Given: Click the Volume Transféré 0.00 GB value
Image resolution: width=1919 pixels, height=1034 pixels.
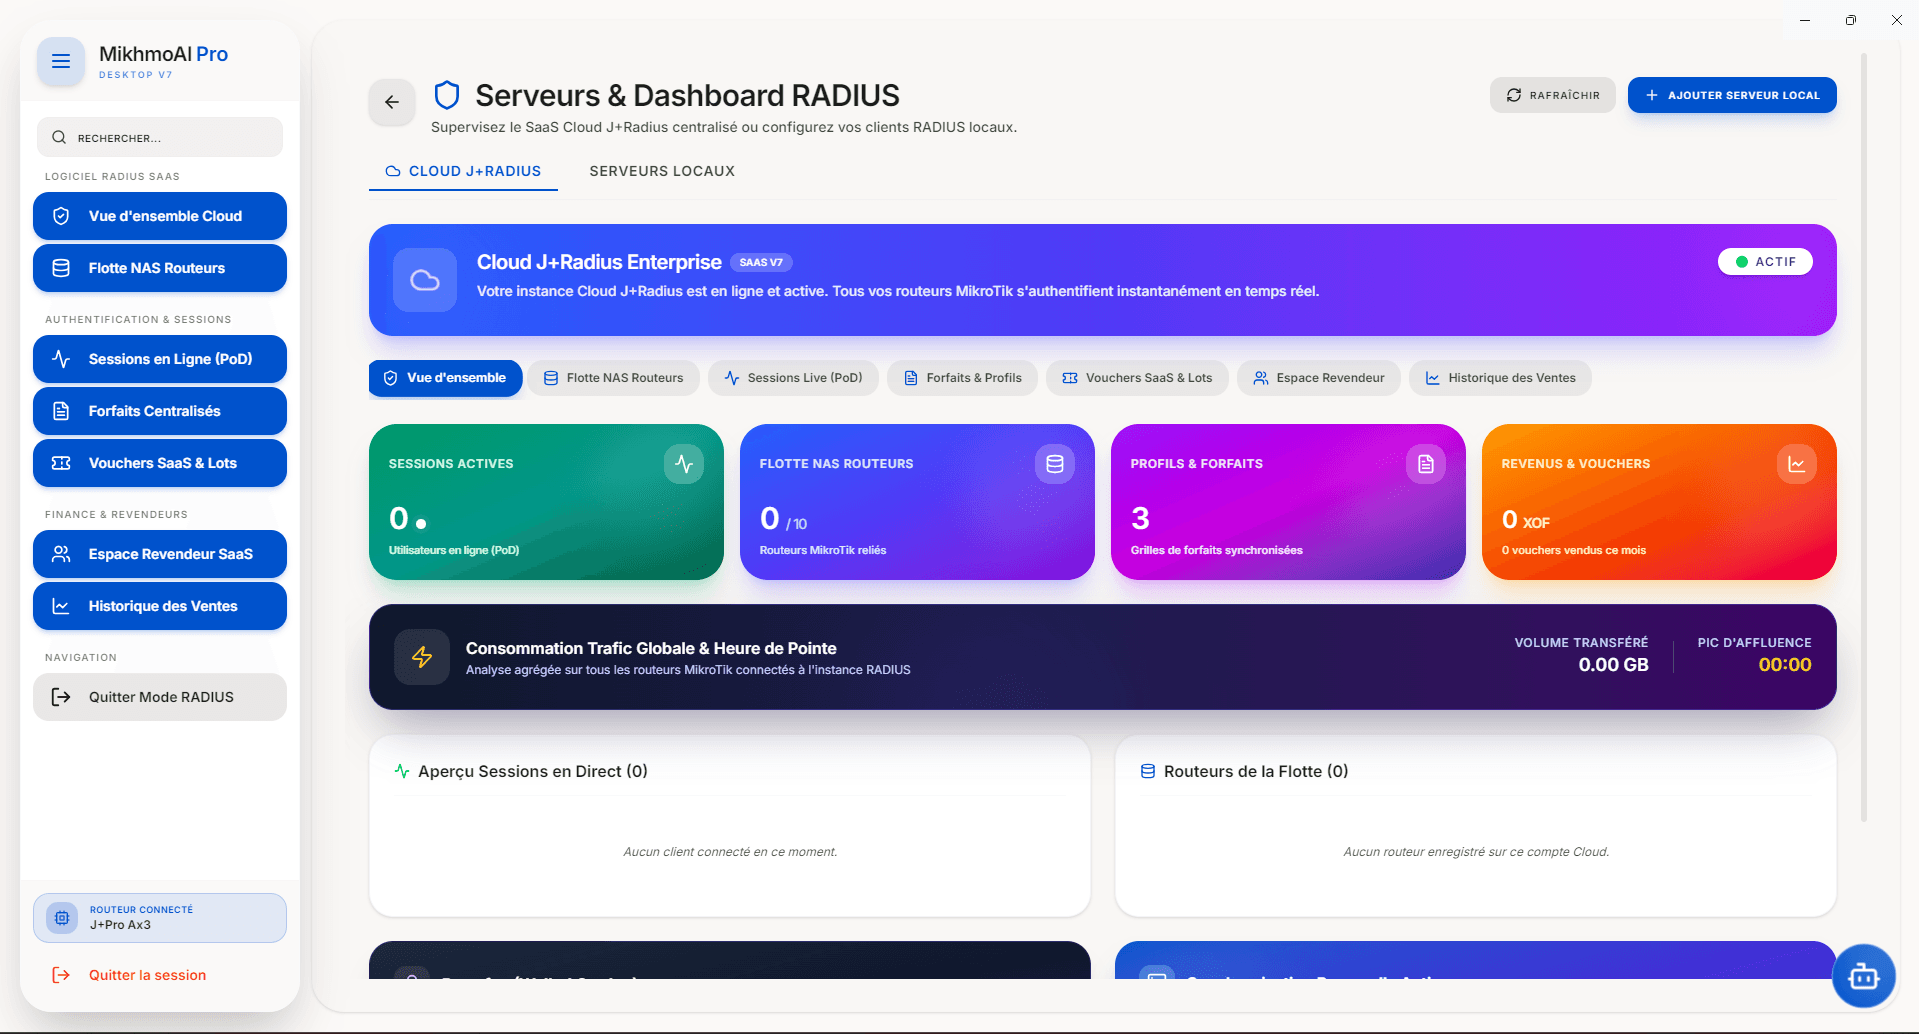Looking at the screenshot, I should 1613,665.
